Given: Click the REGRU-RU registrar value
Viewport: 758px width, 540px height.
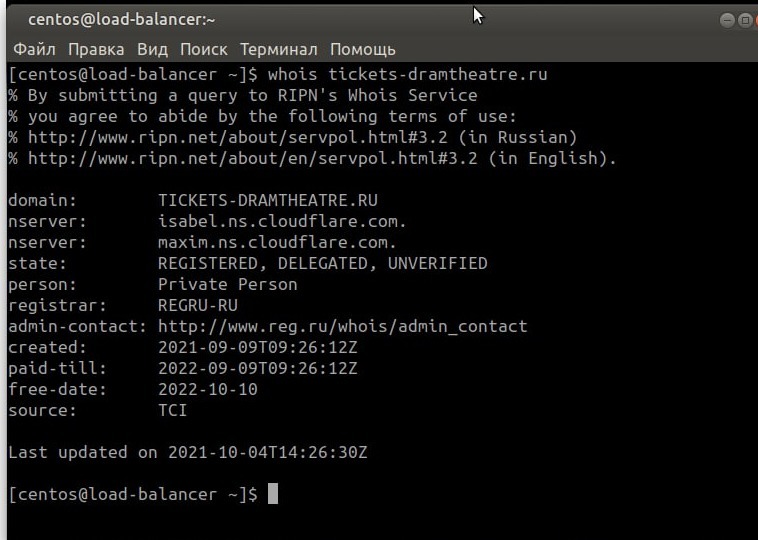Looking at the screenshot, I should (x=197, y=305).
